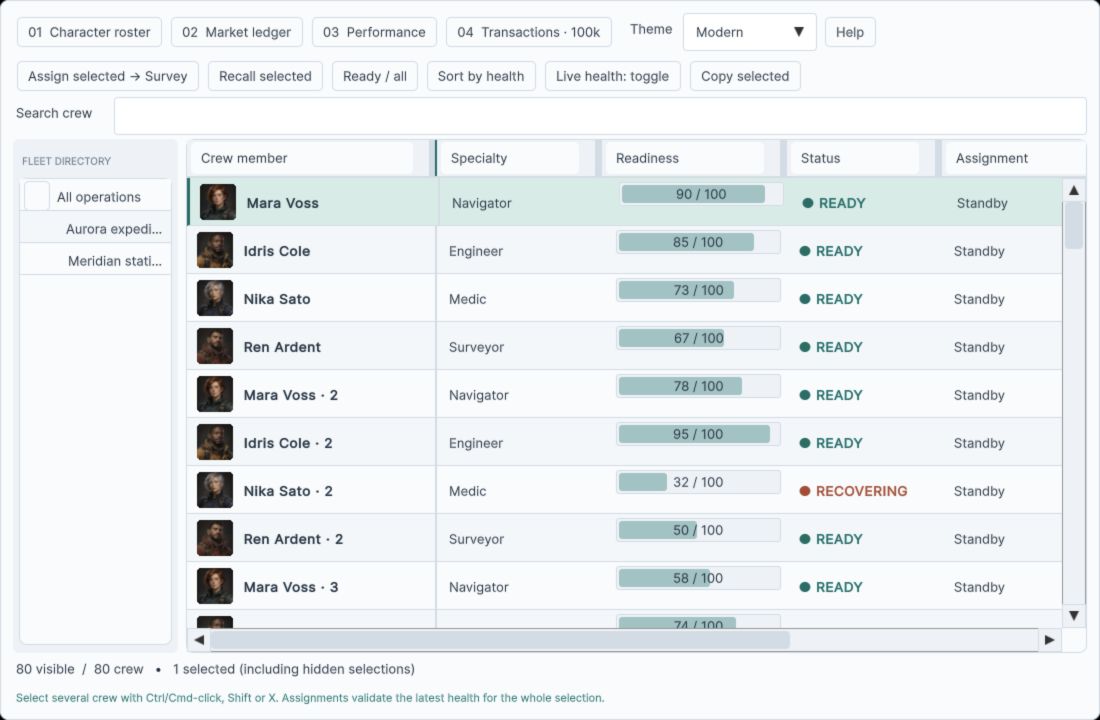Sort by Readiness column header
Image resolution: width=1100 pixels, height=720 pixels.
pos(684,158)
